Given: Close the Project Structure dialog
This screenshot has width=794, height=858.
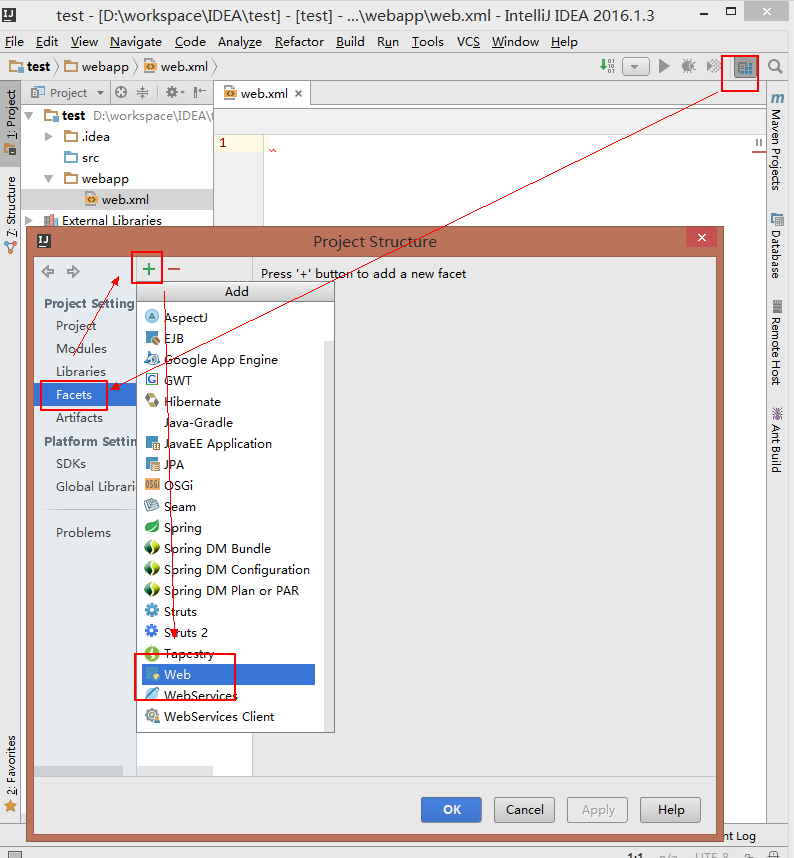Looking at the screenshot, I should pyautogui.click(x=702, y=237).
